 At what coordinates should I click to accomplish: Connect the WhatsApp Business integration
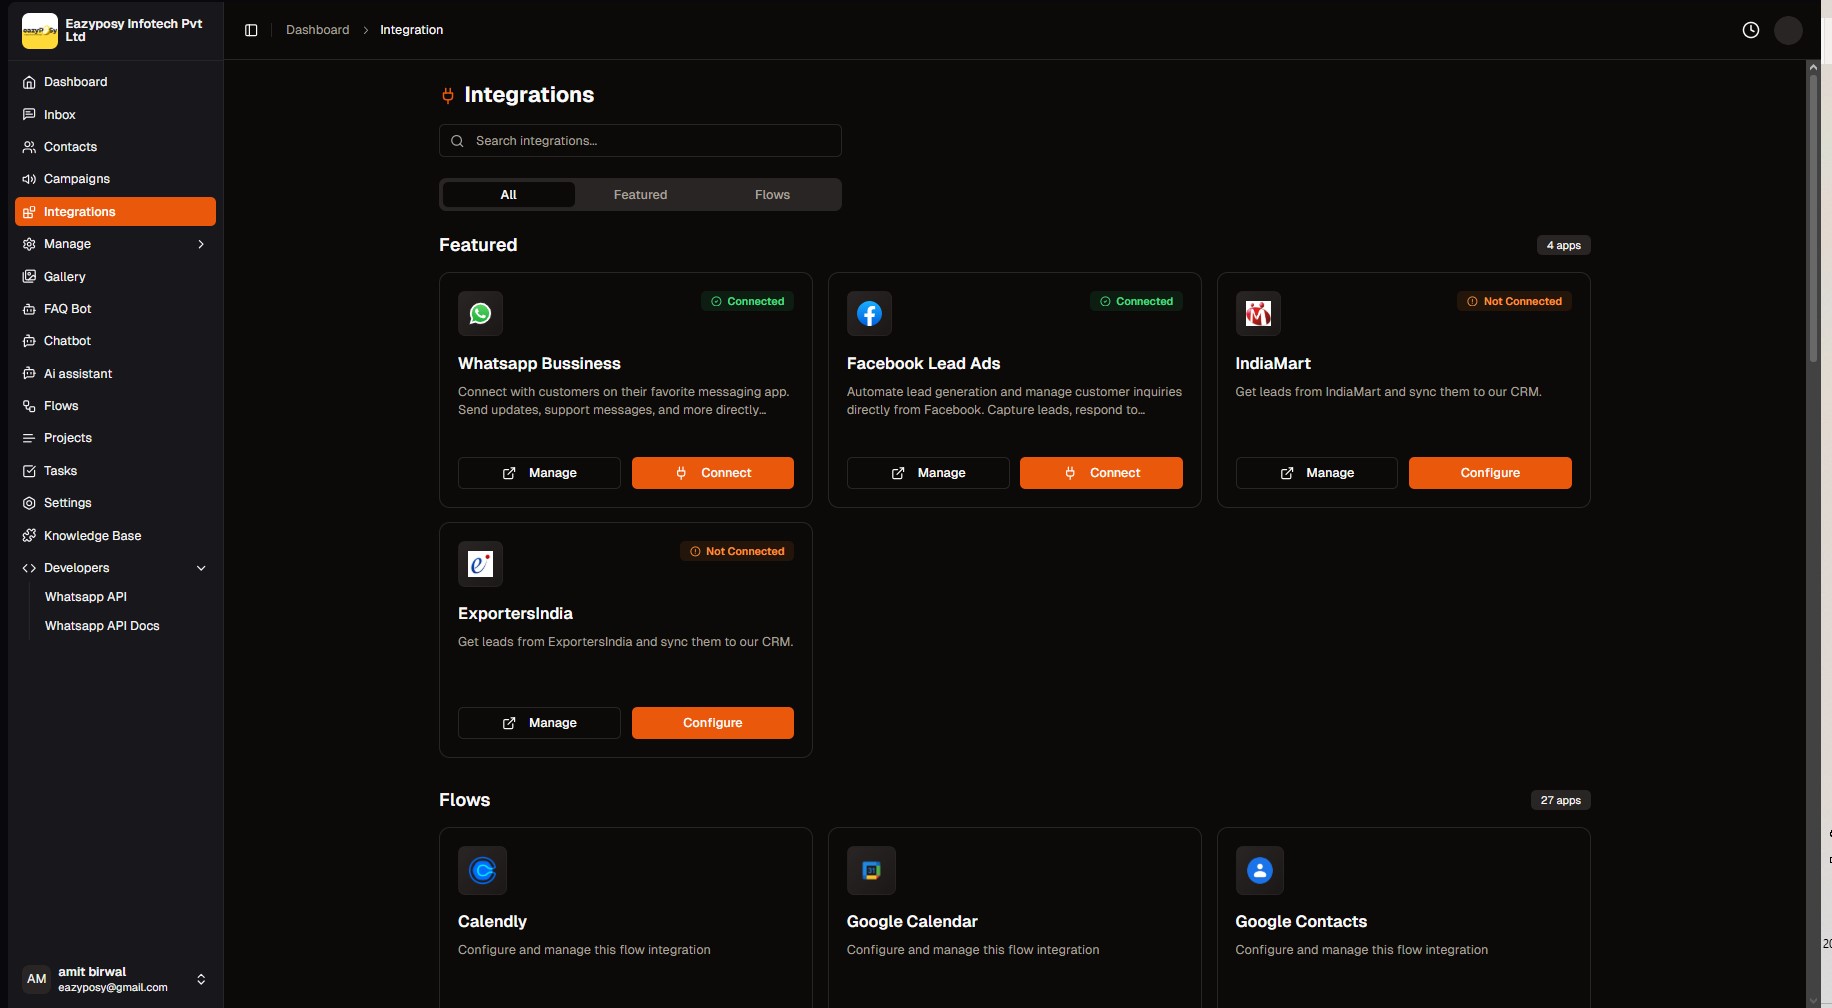[x=712, y=472]
